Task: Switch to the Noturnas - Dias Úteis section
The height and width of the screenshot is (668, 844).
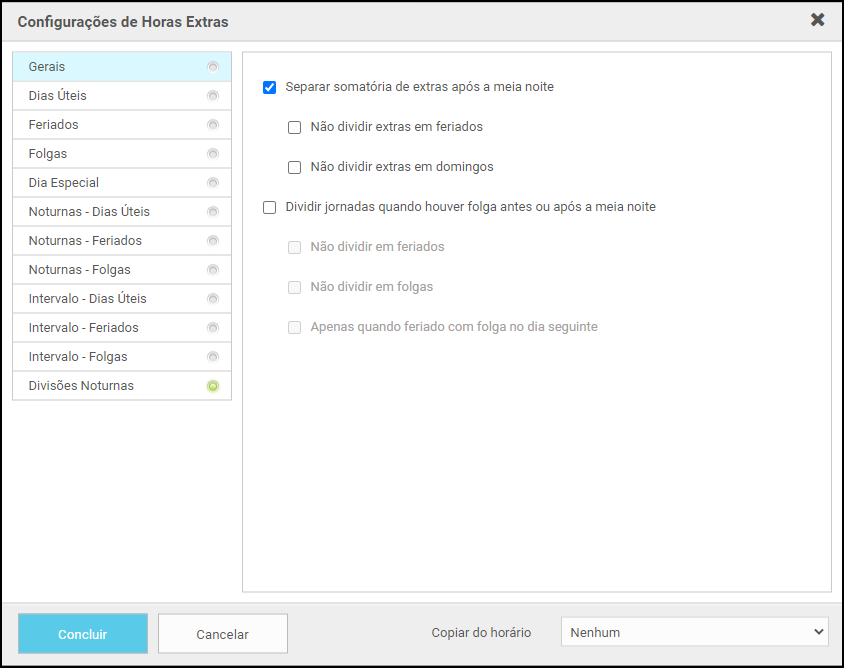Action: (89, 212)
